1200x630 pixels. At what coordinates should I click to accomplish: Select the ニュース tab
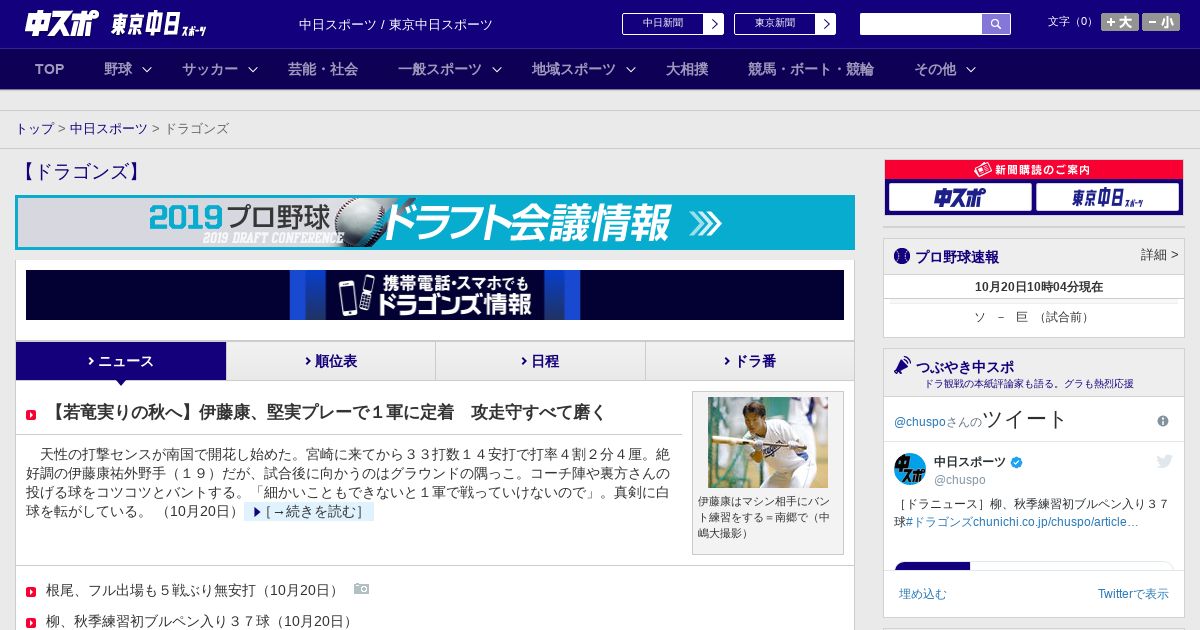click(x=121, y=361)
